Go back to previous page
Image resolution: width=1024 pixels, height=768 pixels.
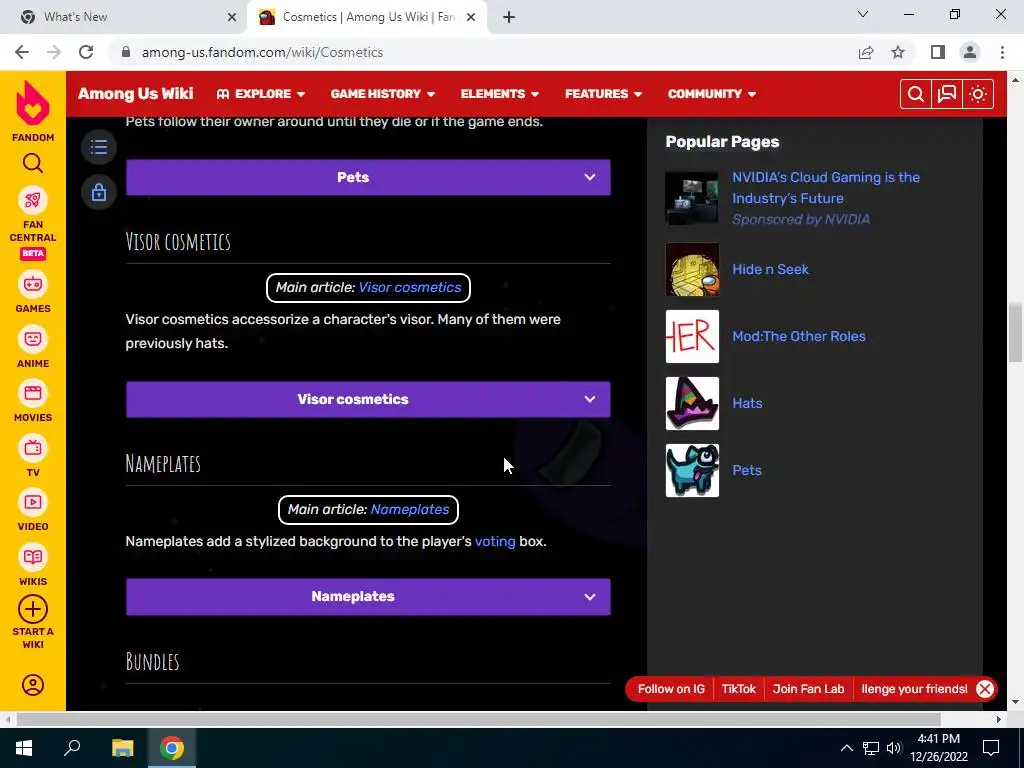click(x=22, y=52)
